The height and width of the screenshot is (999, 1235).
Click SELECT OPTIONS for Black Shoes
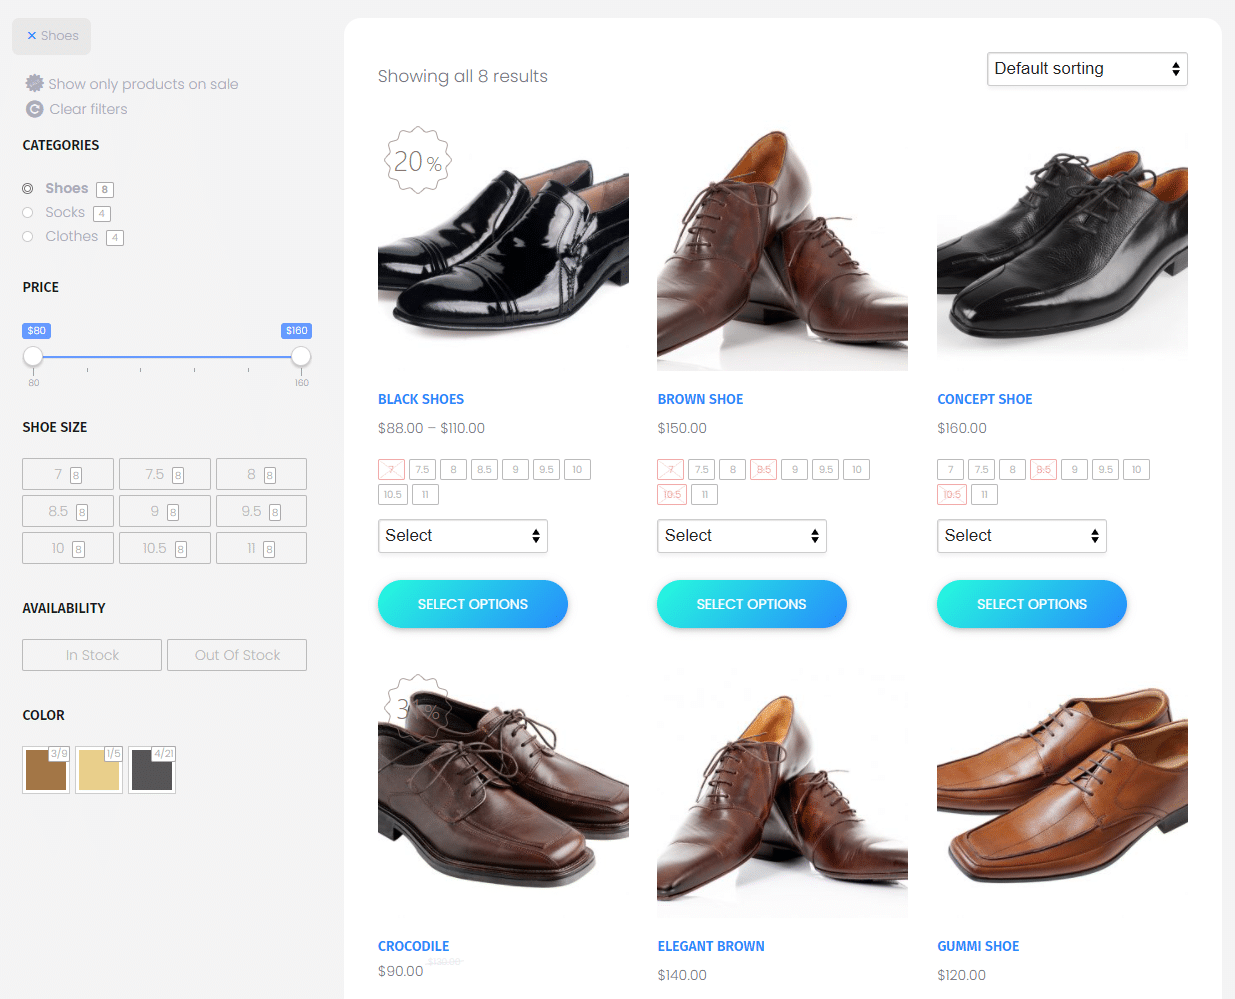click(472, 604)
